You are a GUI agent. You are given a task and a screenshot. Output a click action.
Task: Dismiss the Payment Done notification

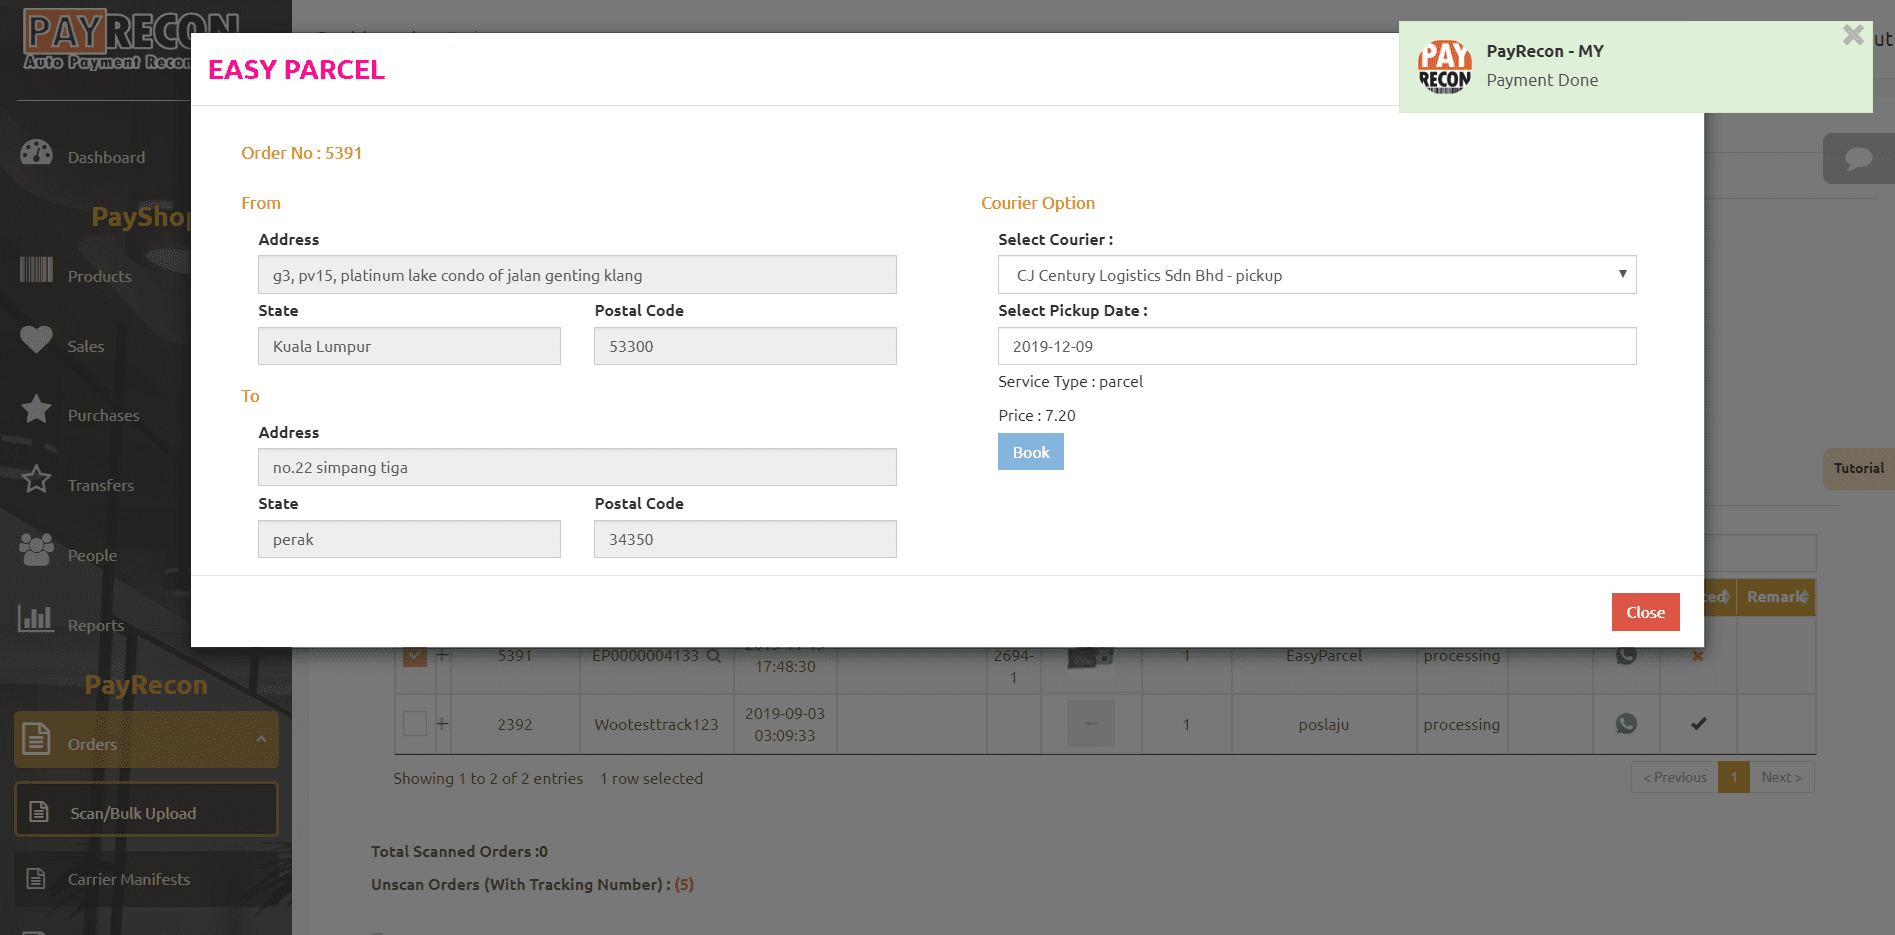click(1853, 35)
